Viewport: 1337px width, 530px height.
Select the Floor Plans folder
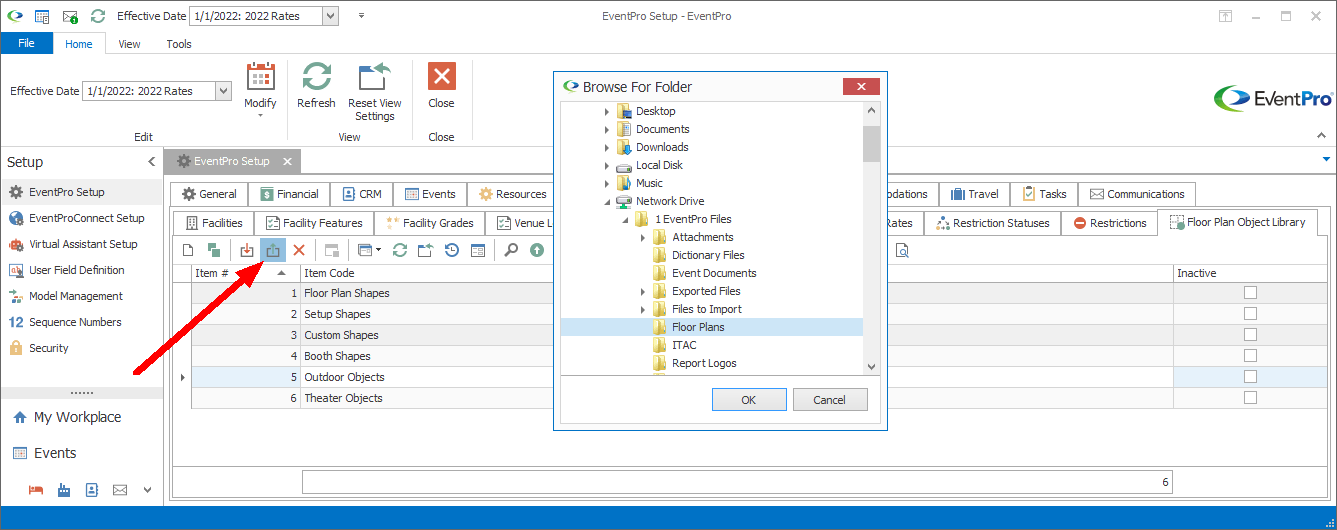click(x=698, y=327)
